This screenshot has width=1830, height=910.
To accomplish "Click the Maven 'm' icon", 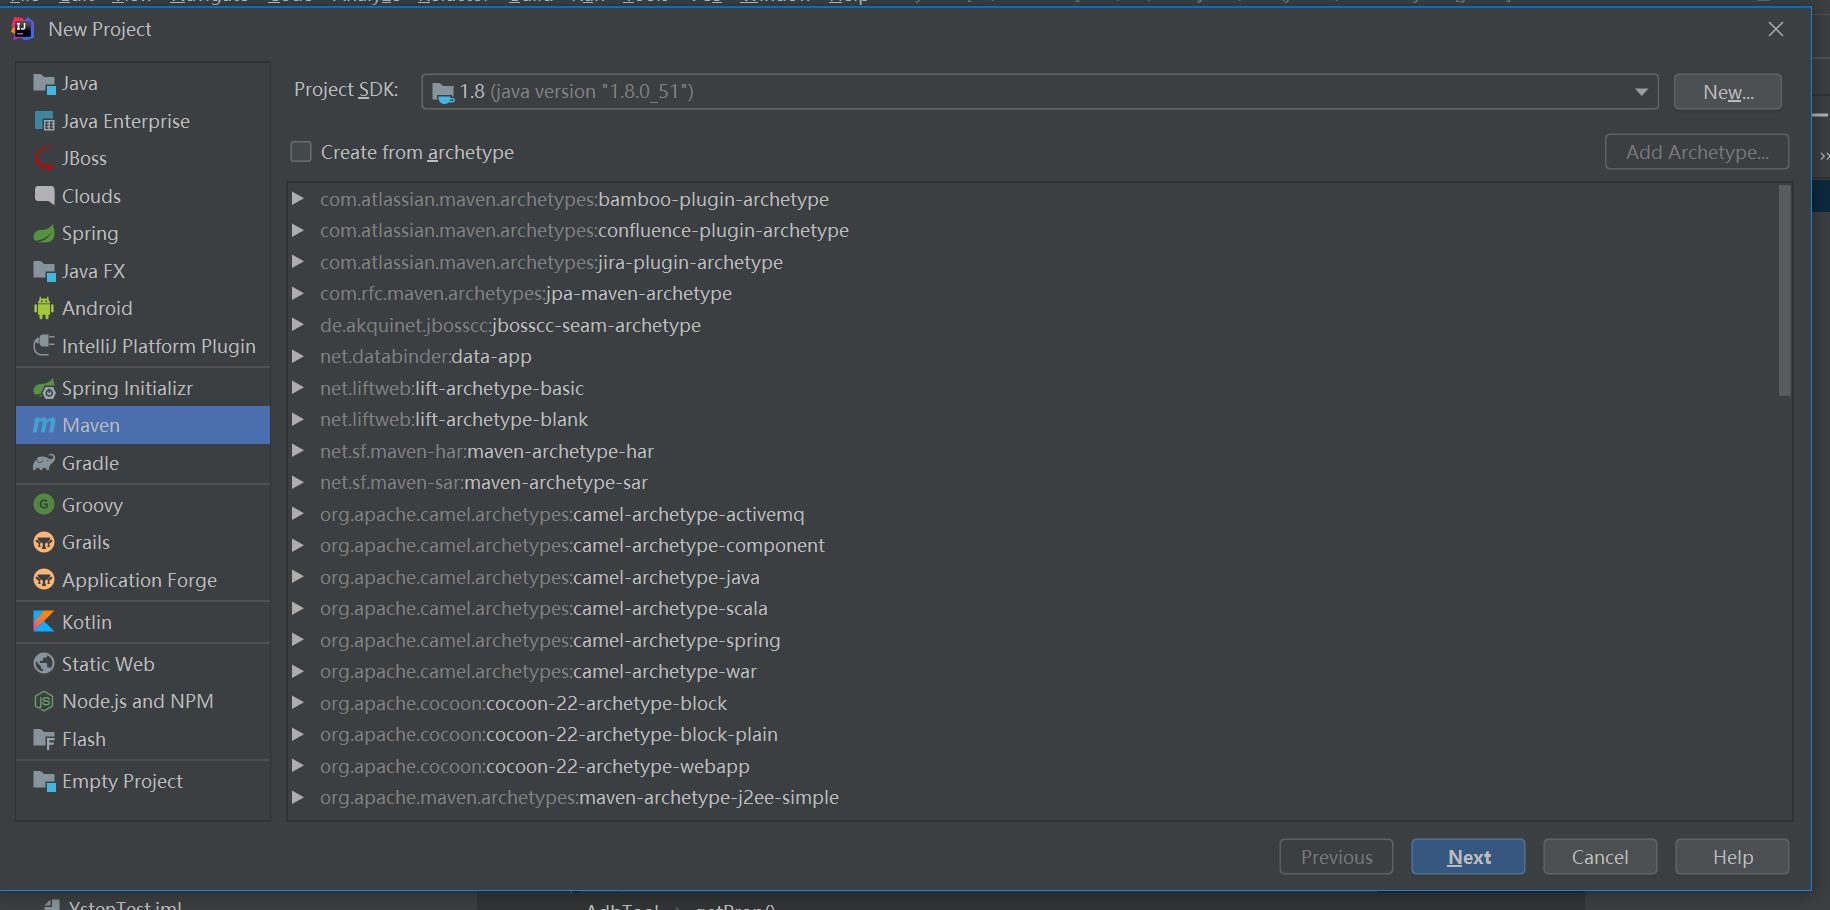I will [x=44, y=425].
